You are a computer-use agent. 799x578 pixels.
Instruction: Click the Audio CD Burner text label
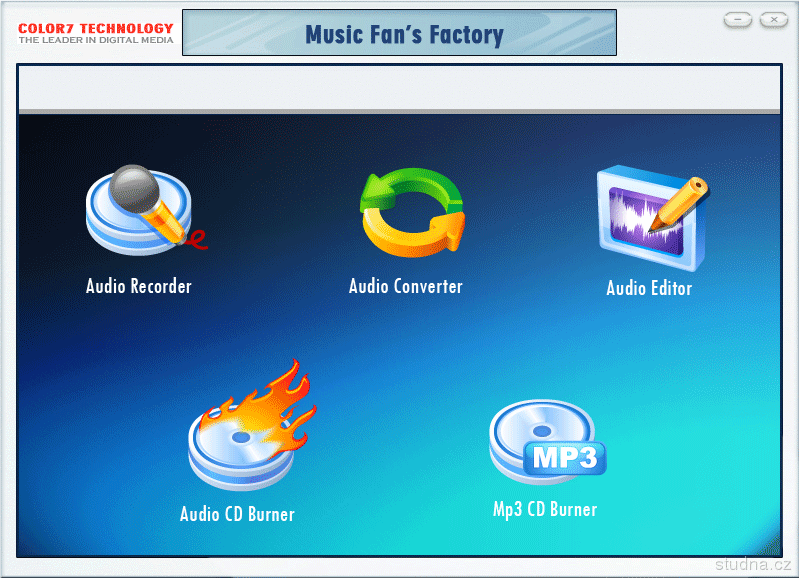237,514
